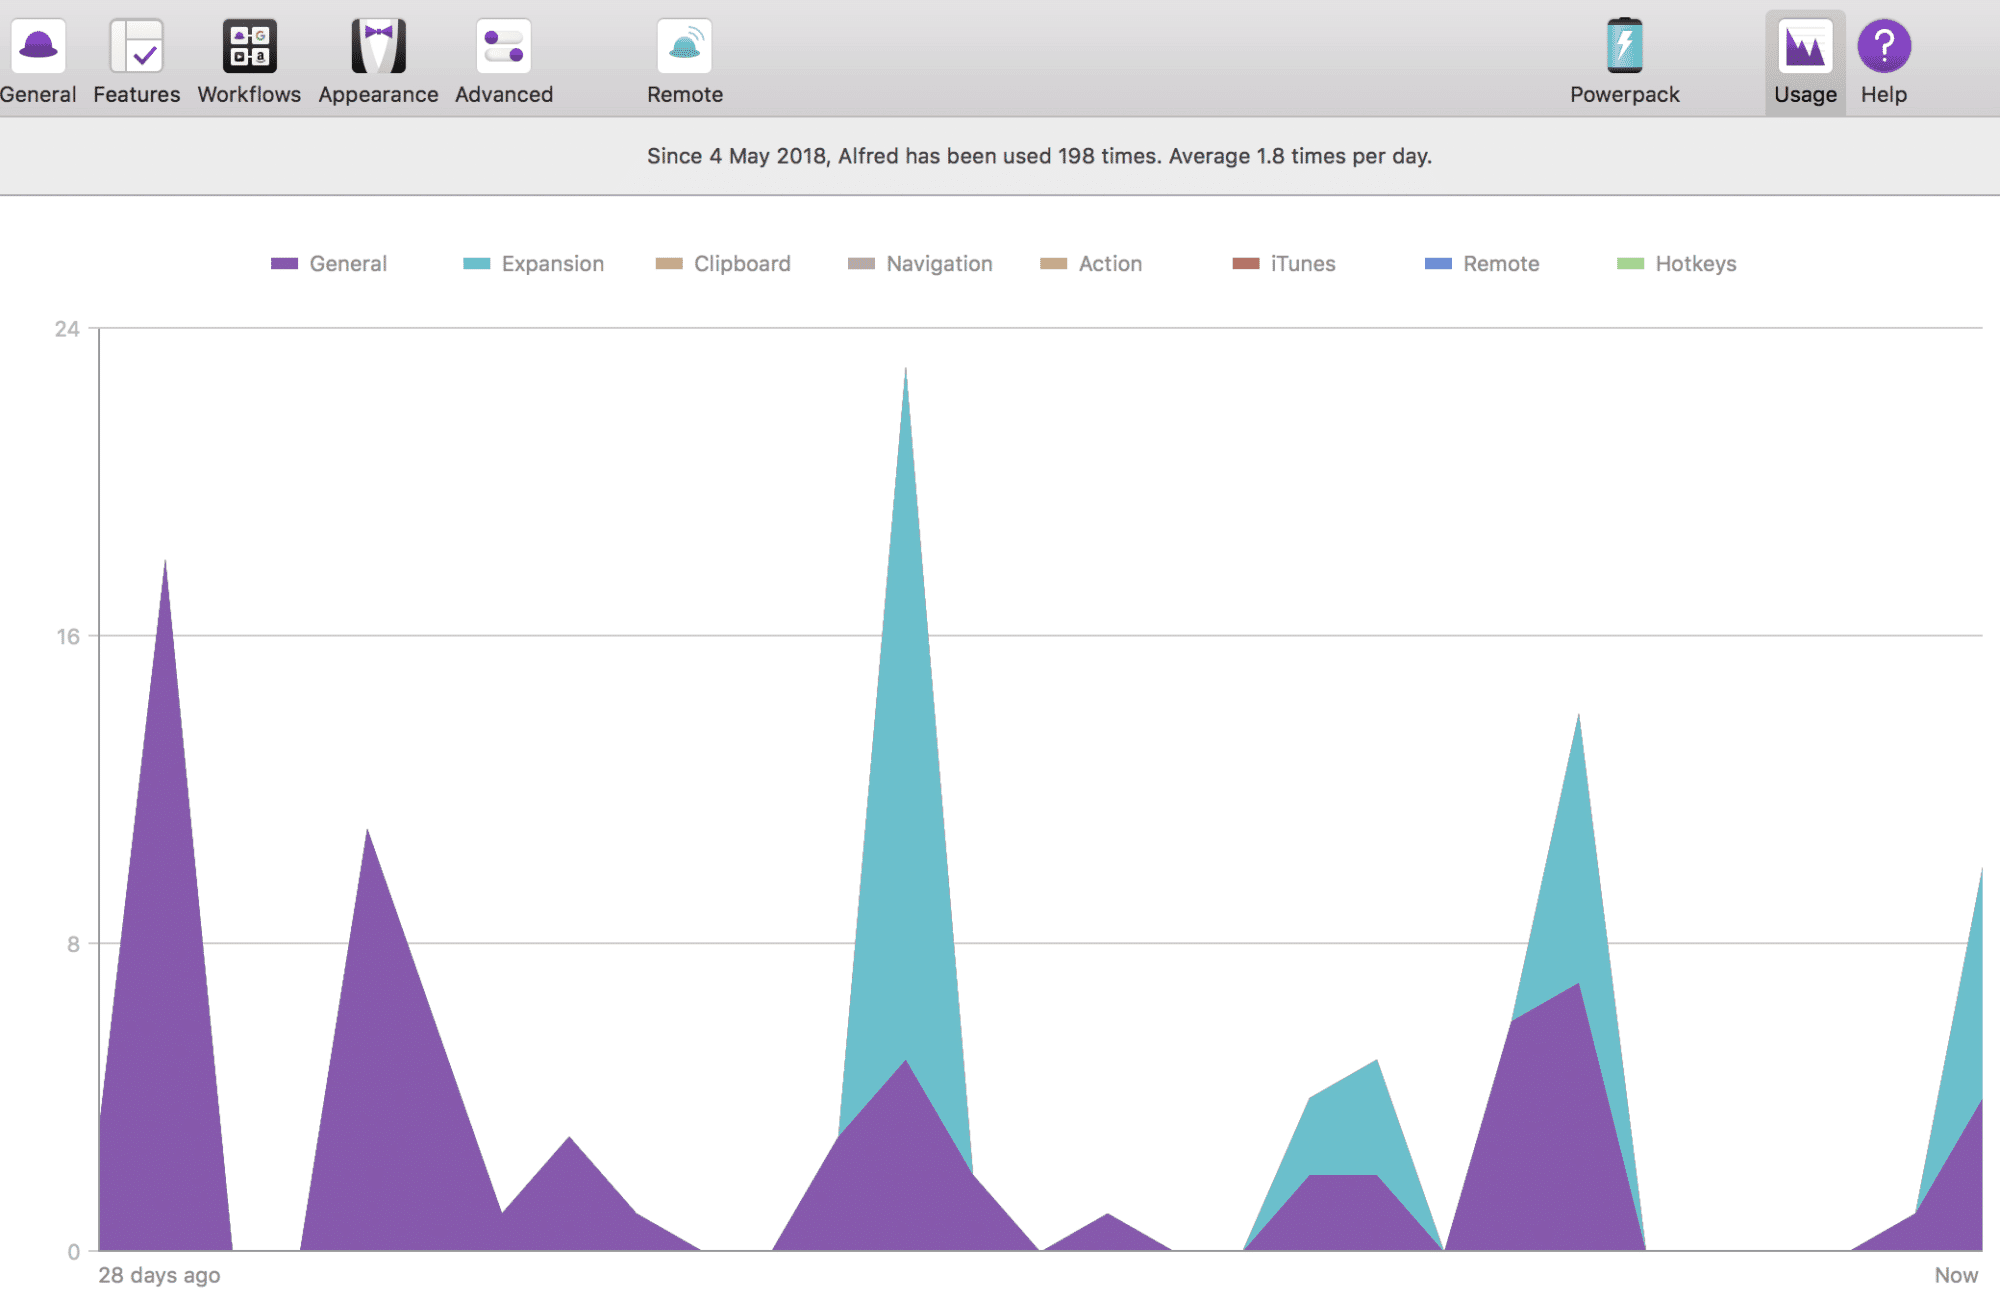Click the 'Now' axis label
The image size is (2000, 1300).
tap(1956, 1275)
